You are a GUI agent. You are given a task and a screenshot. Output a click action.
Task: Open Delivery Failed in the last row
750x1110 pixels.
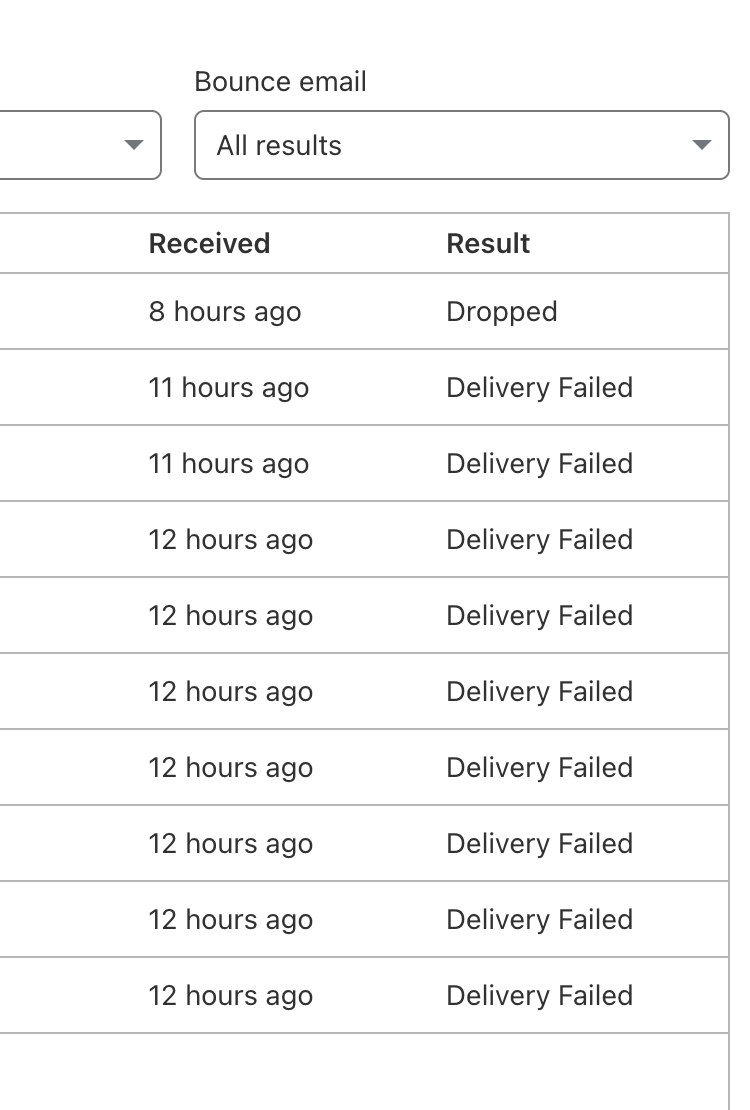point(539,995)
